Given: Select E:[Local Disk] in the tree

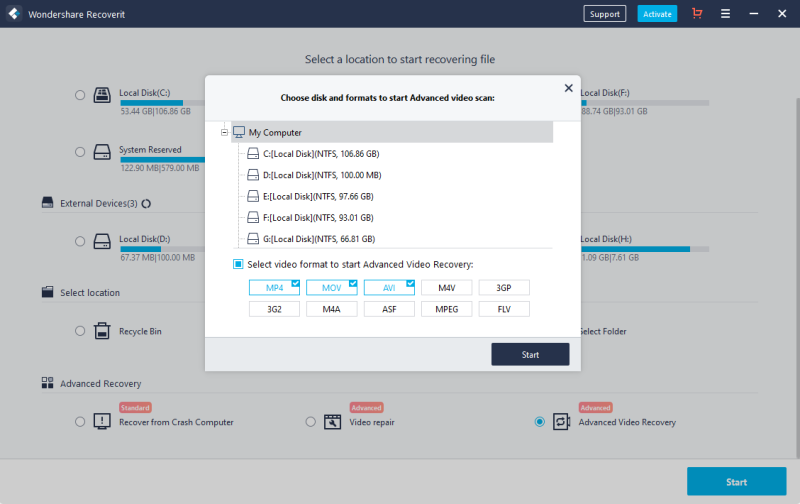Looking at the screenshot, I should pos(317,196).
